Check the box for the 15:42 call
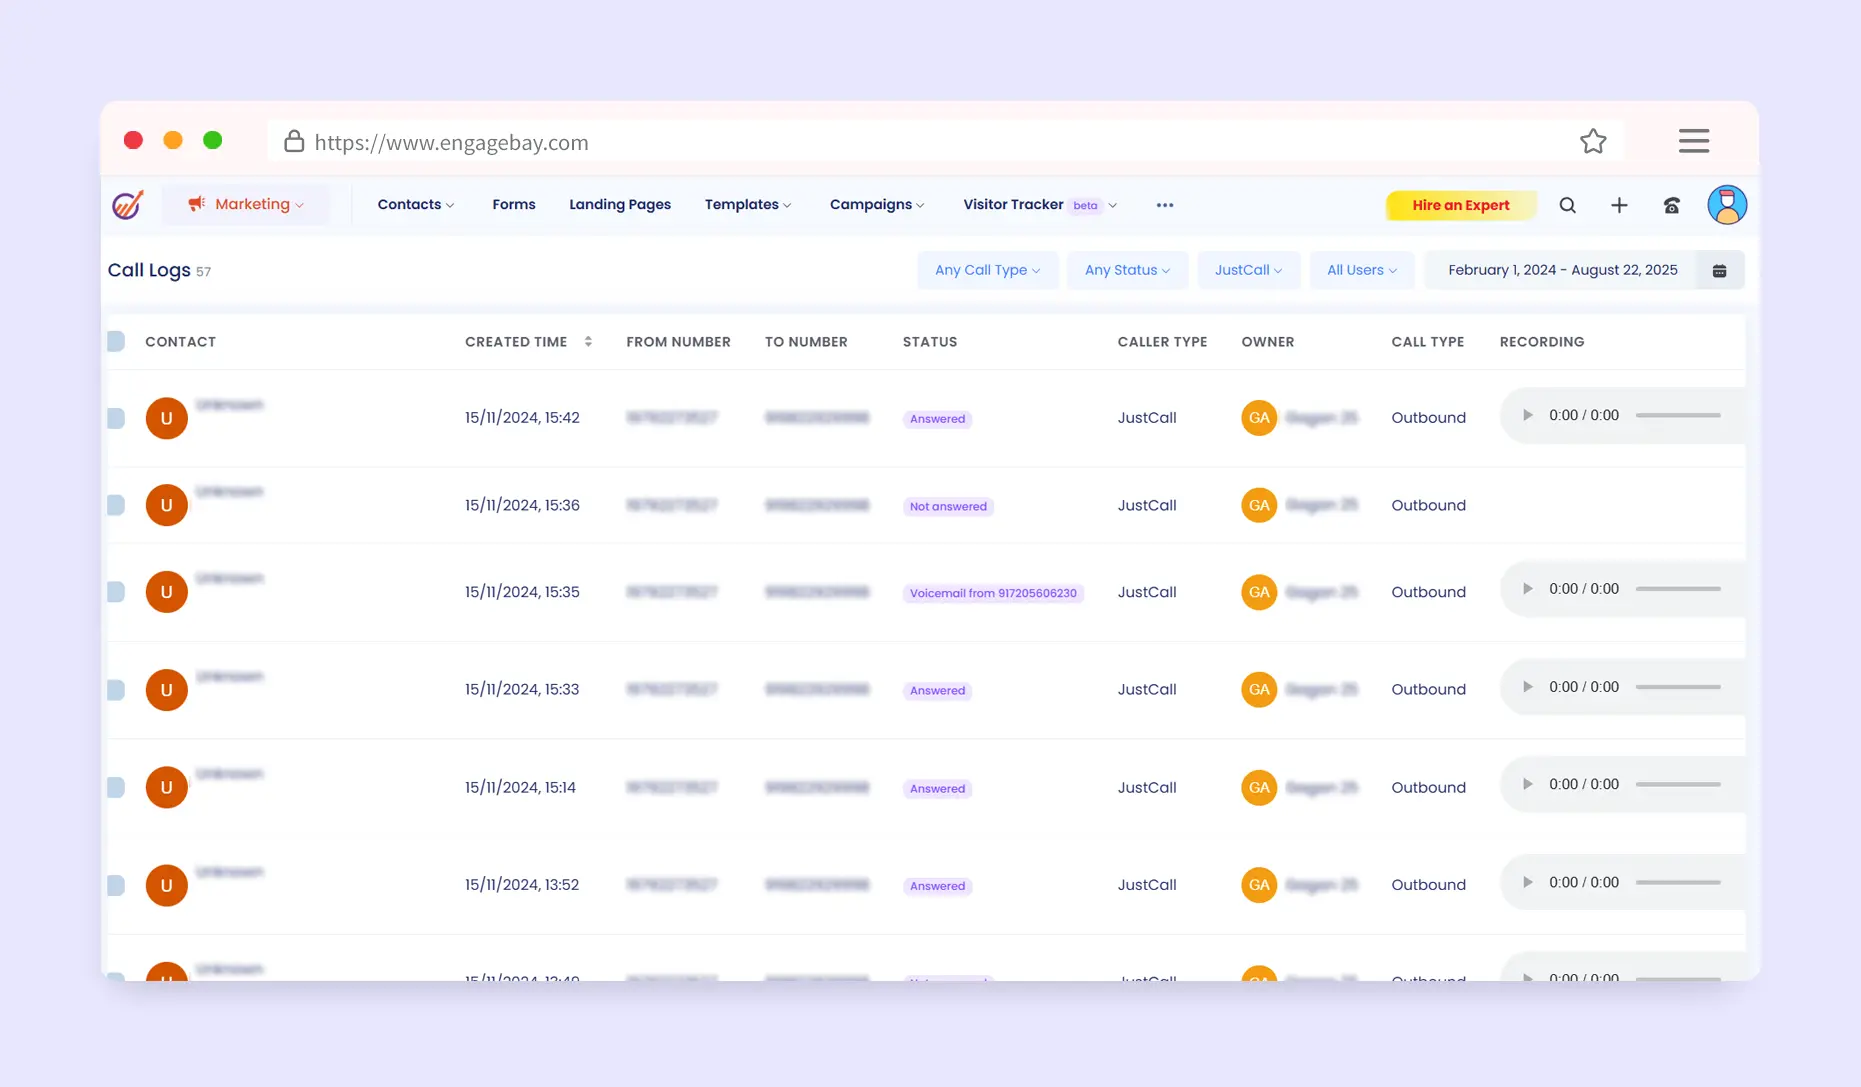 [x=116, y=418]
